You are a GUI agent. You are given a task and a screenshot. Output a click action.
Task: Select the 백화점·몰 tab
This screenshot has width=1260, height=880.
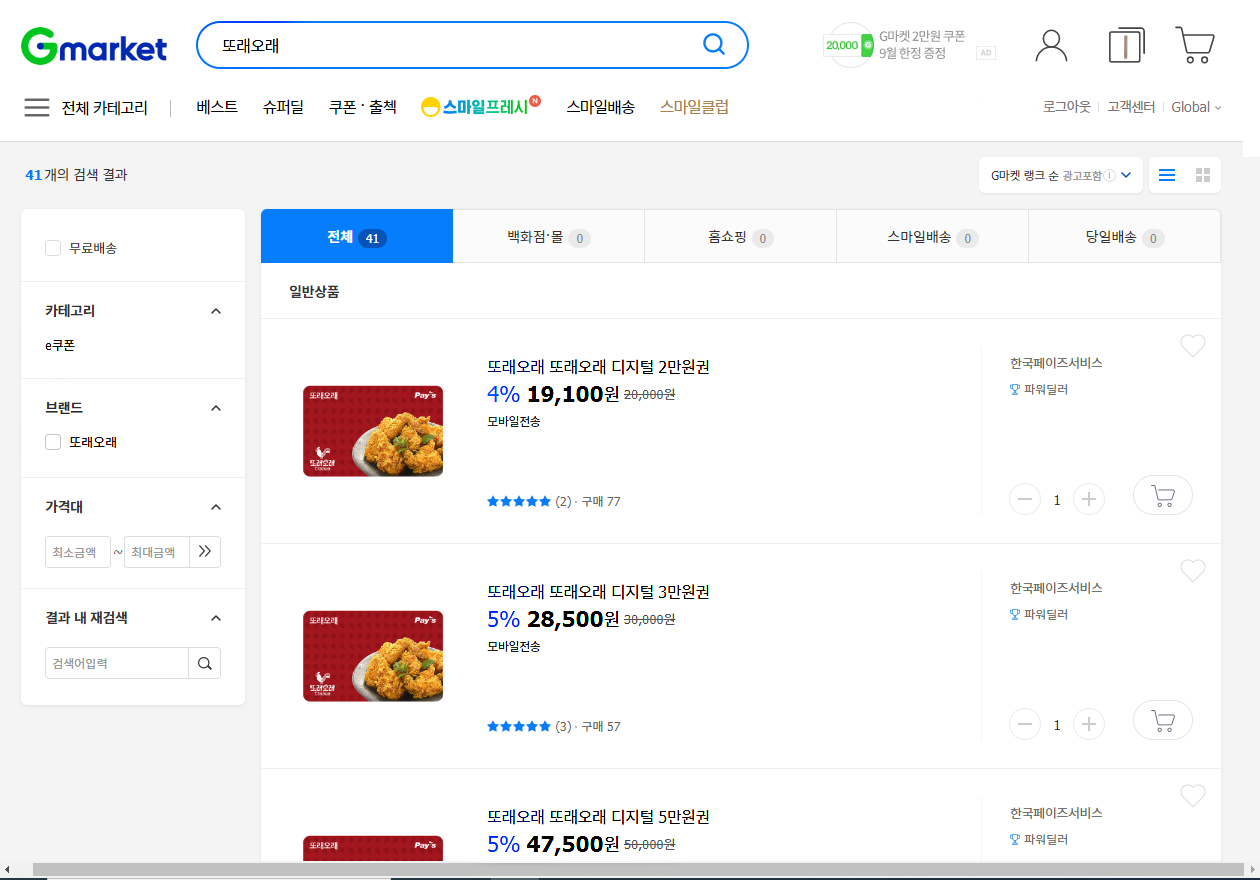coord(549,237)
